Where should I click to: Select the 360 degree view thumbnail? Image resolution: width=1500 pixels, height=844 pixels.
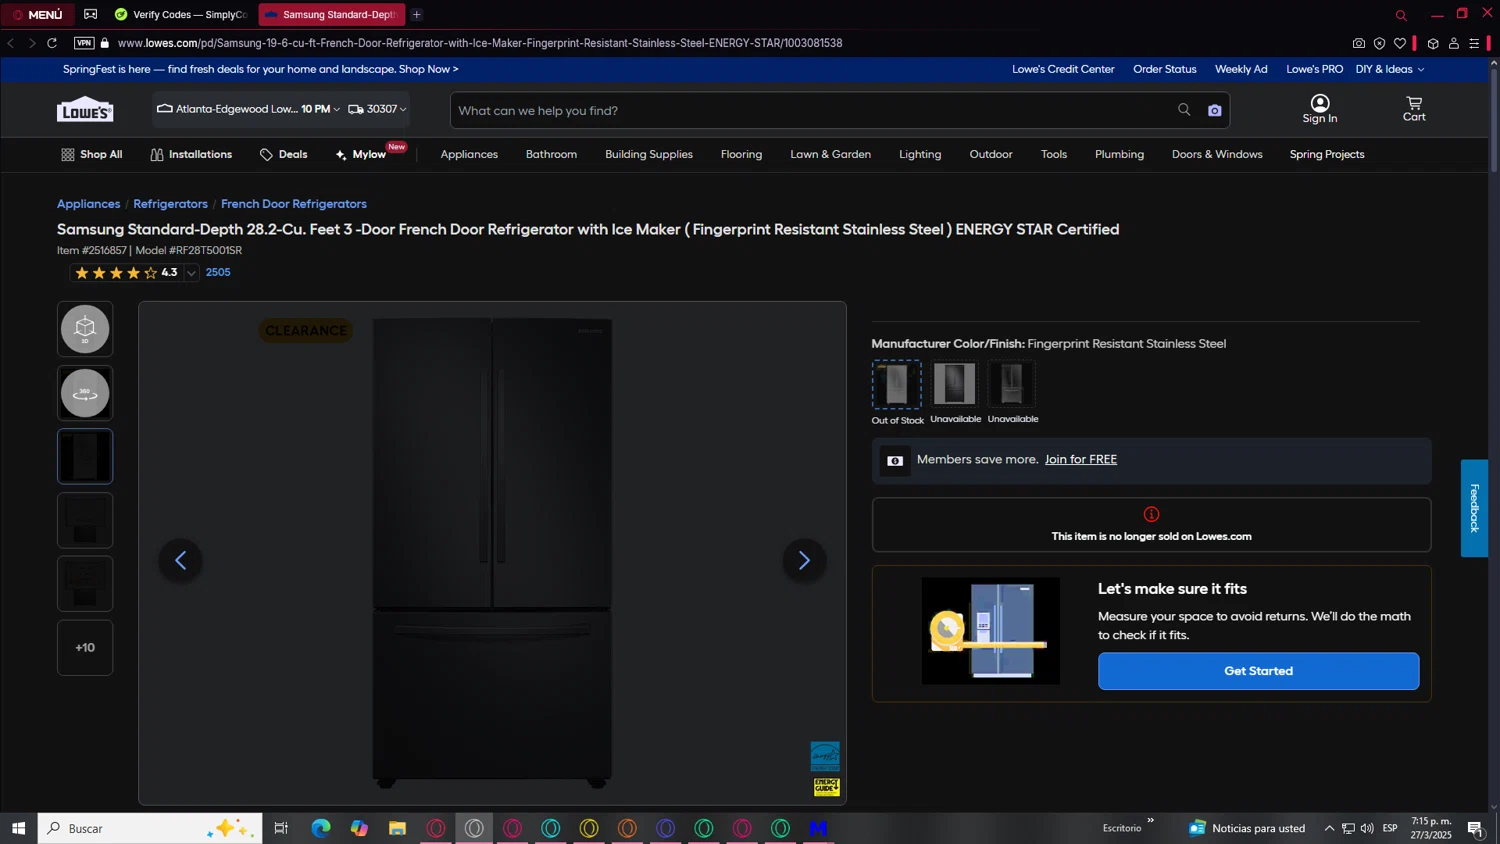[x=85, y=393]
